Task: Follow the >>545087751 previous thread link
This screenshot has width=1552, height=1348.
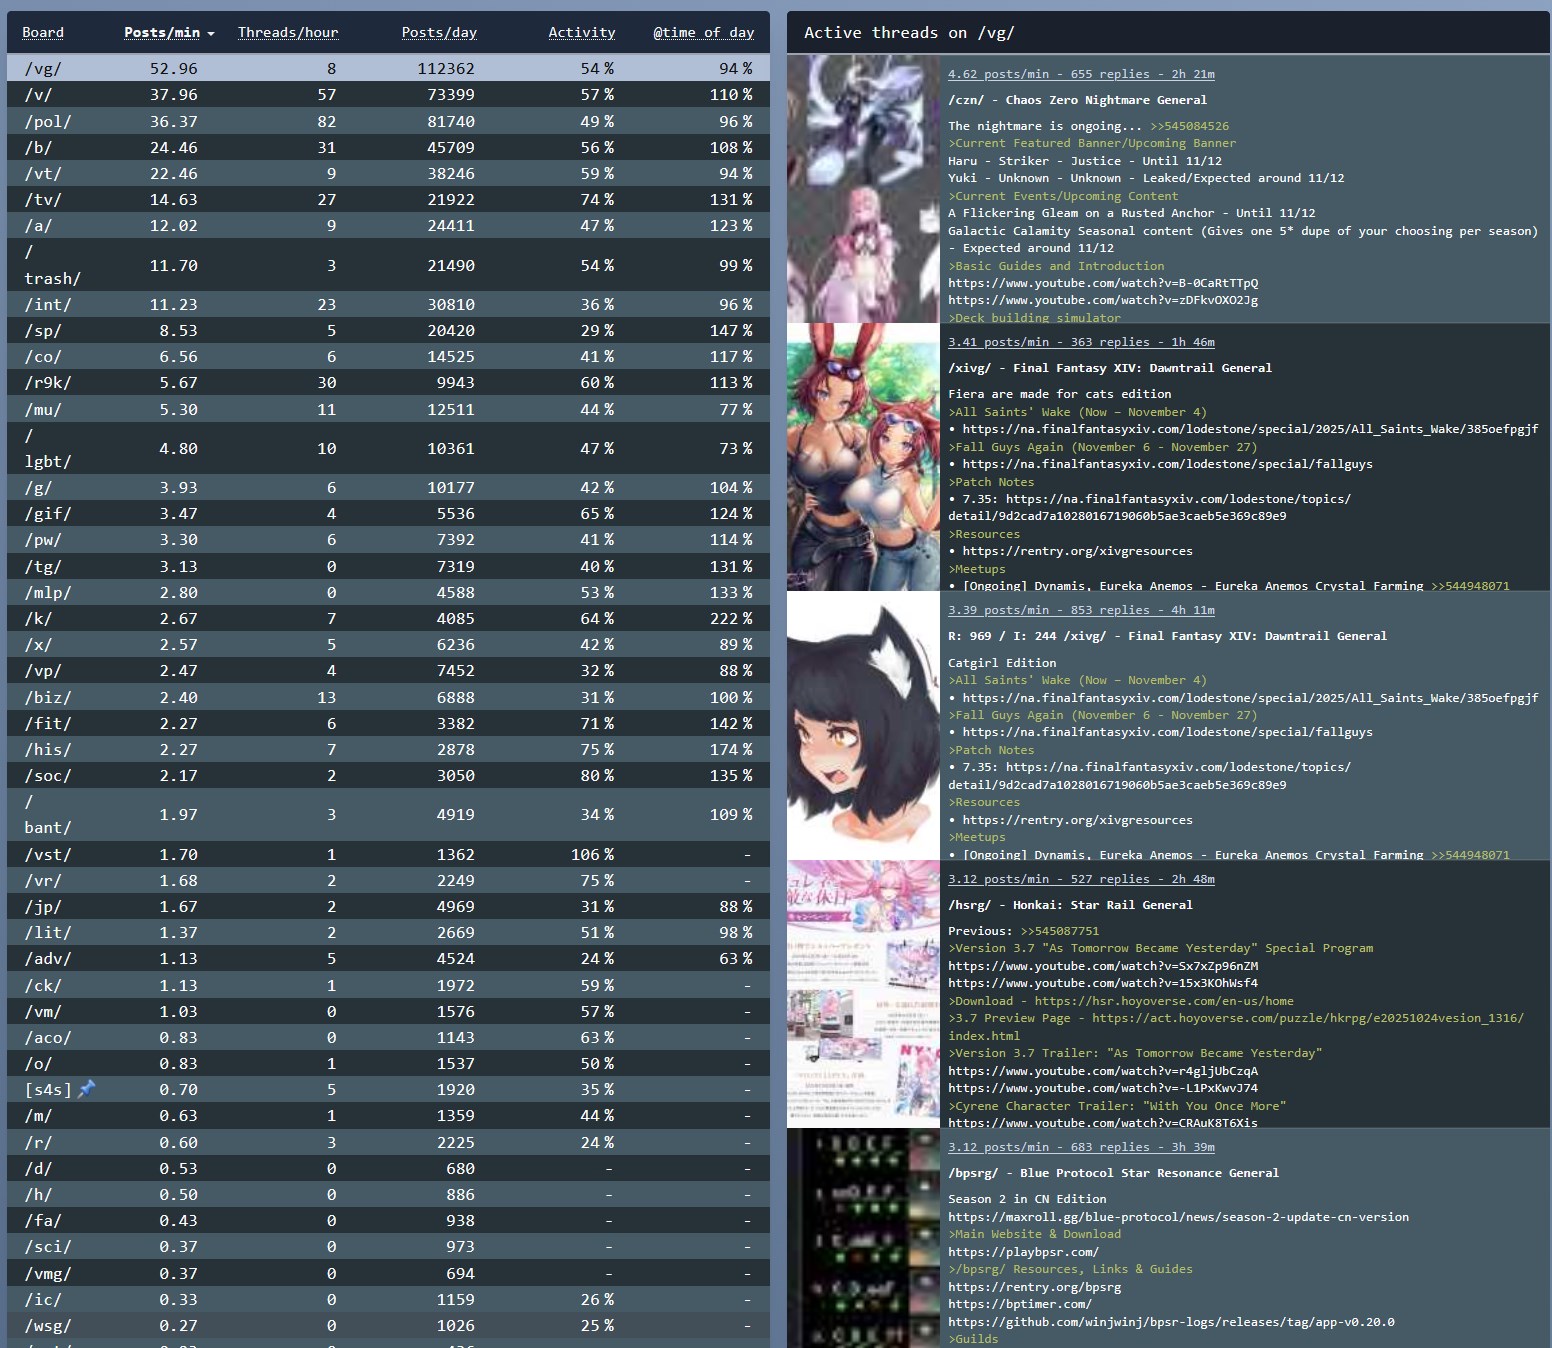Action: click(1059, 931)
